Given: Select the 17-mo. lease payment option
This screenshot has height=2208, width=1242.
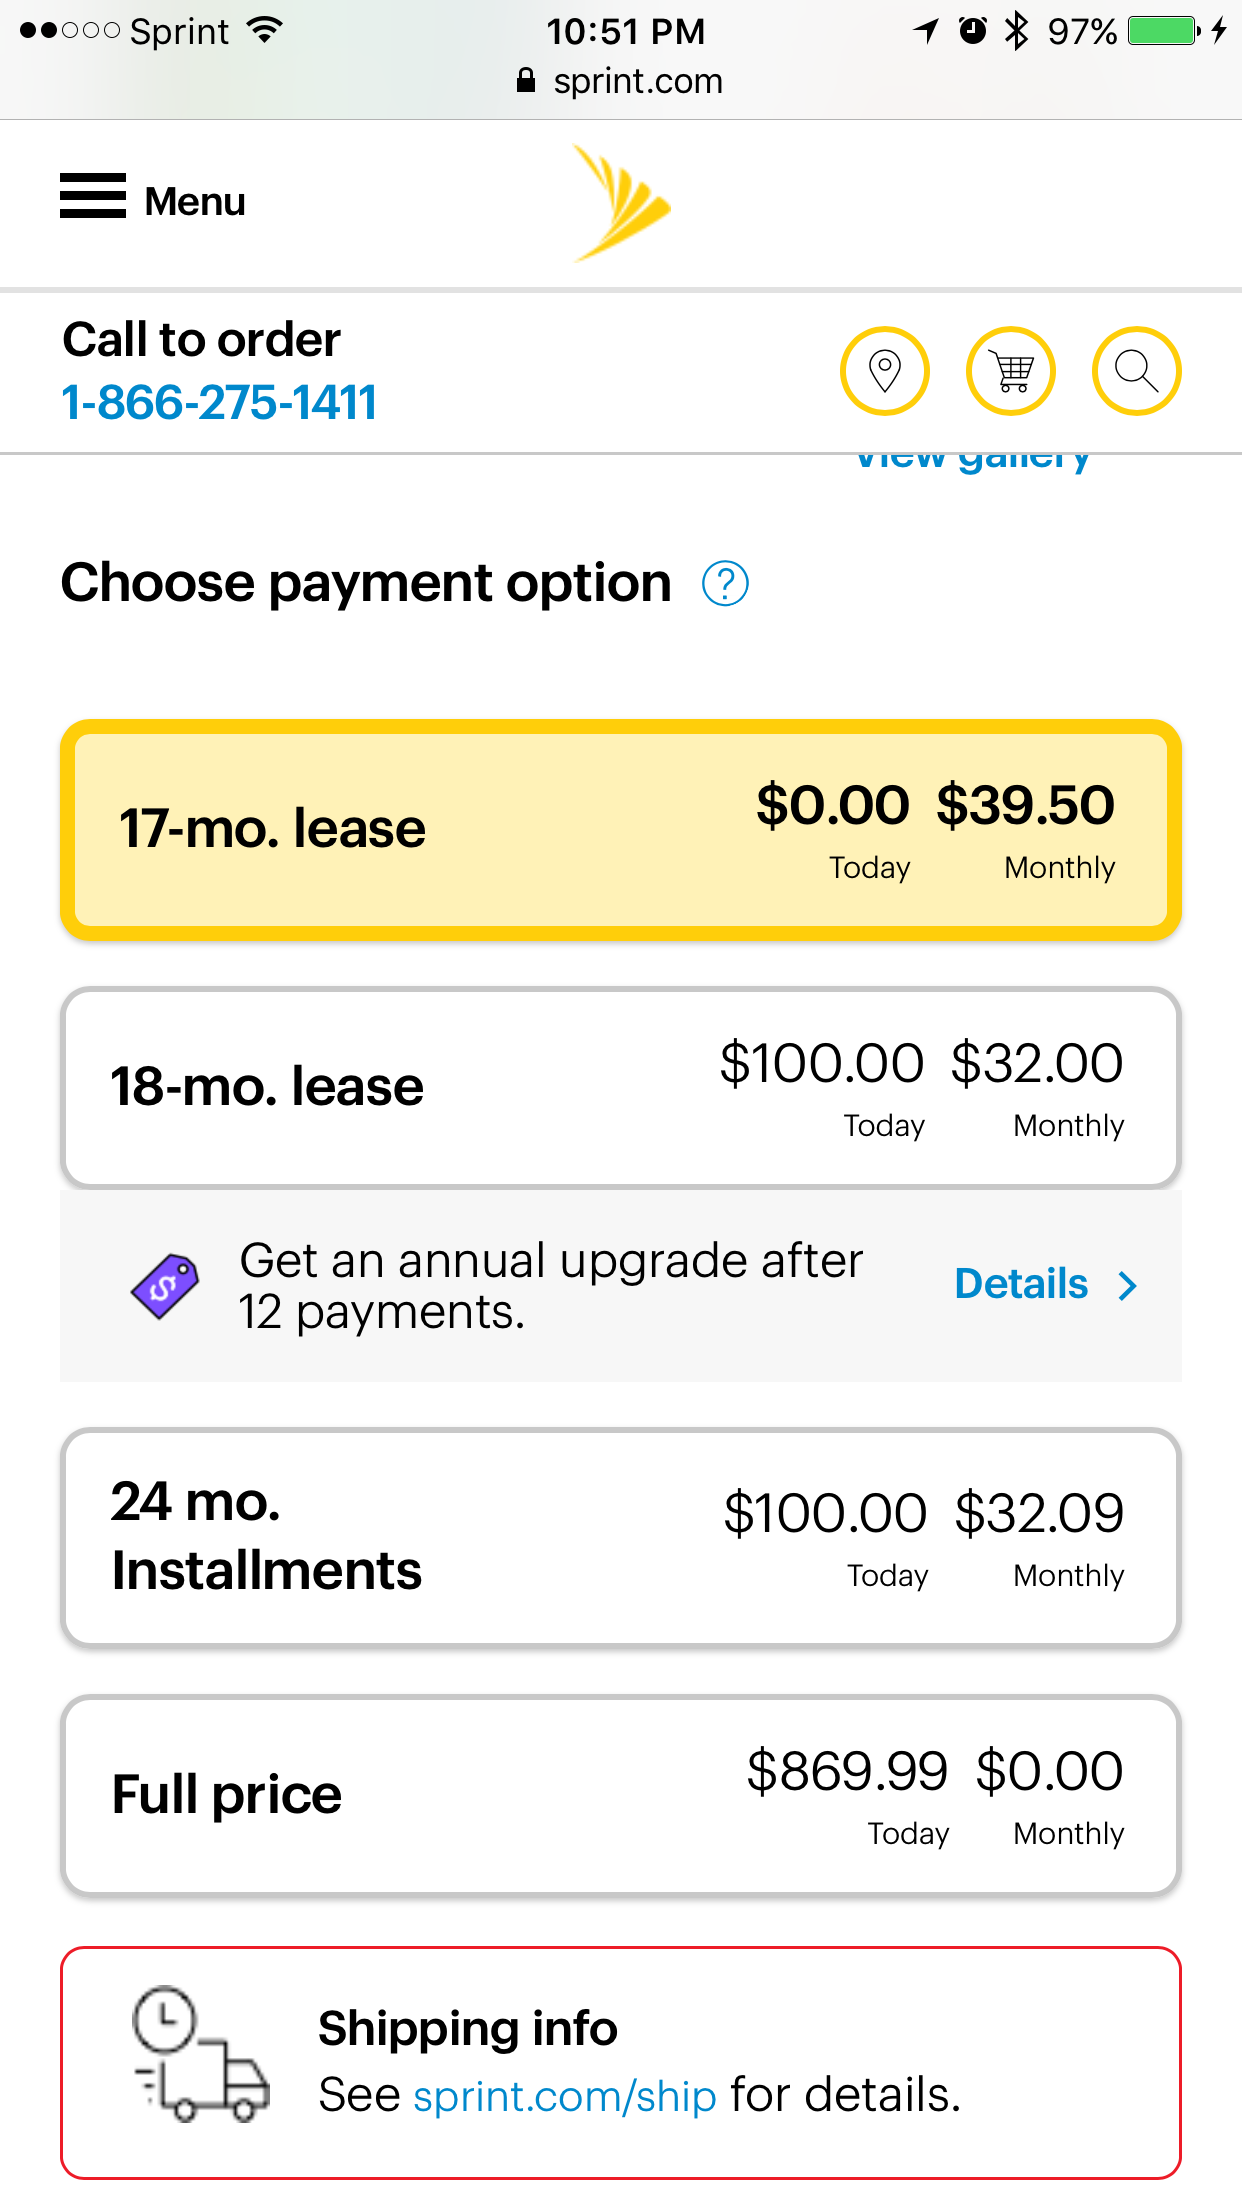Looking at the screenshot, I should coord(621,830).
